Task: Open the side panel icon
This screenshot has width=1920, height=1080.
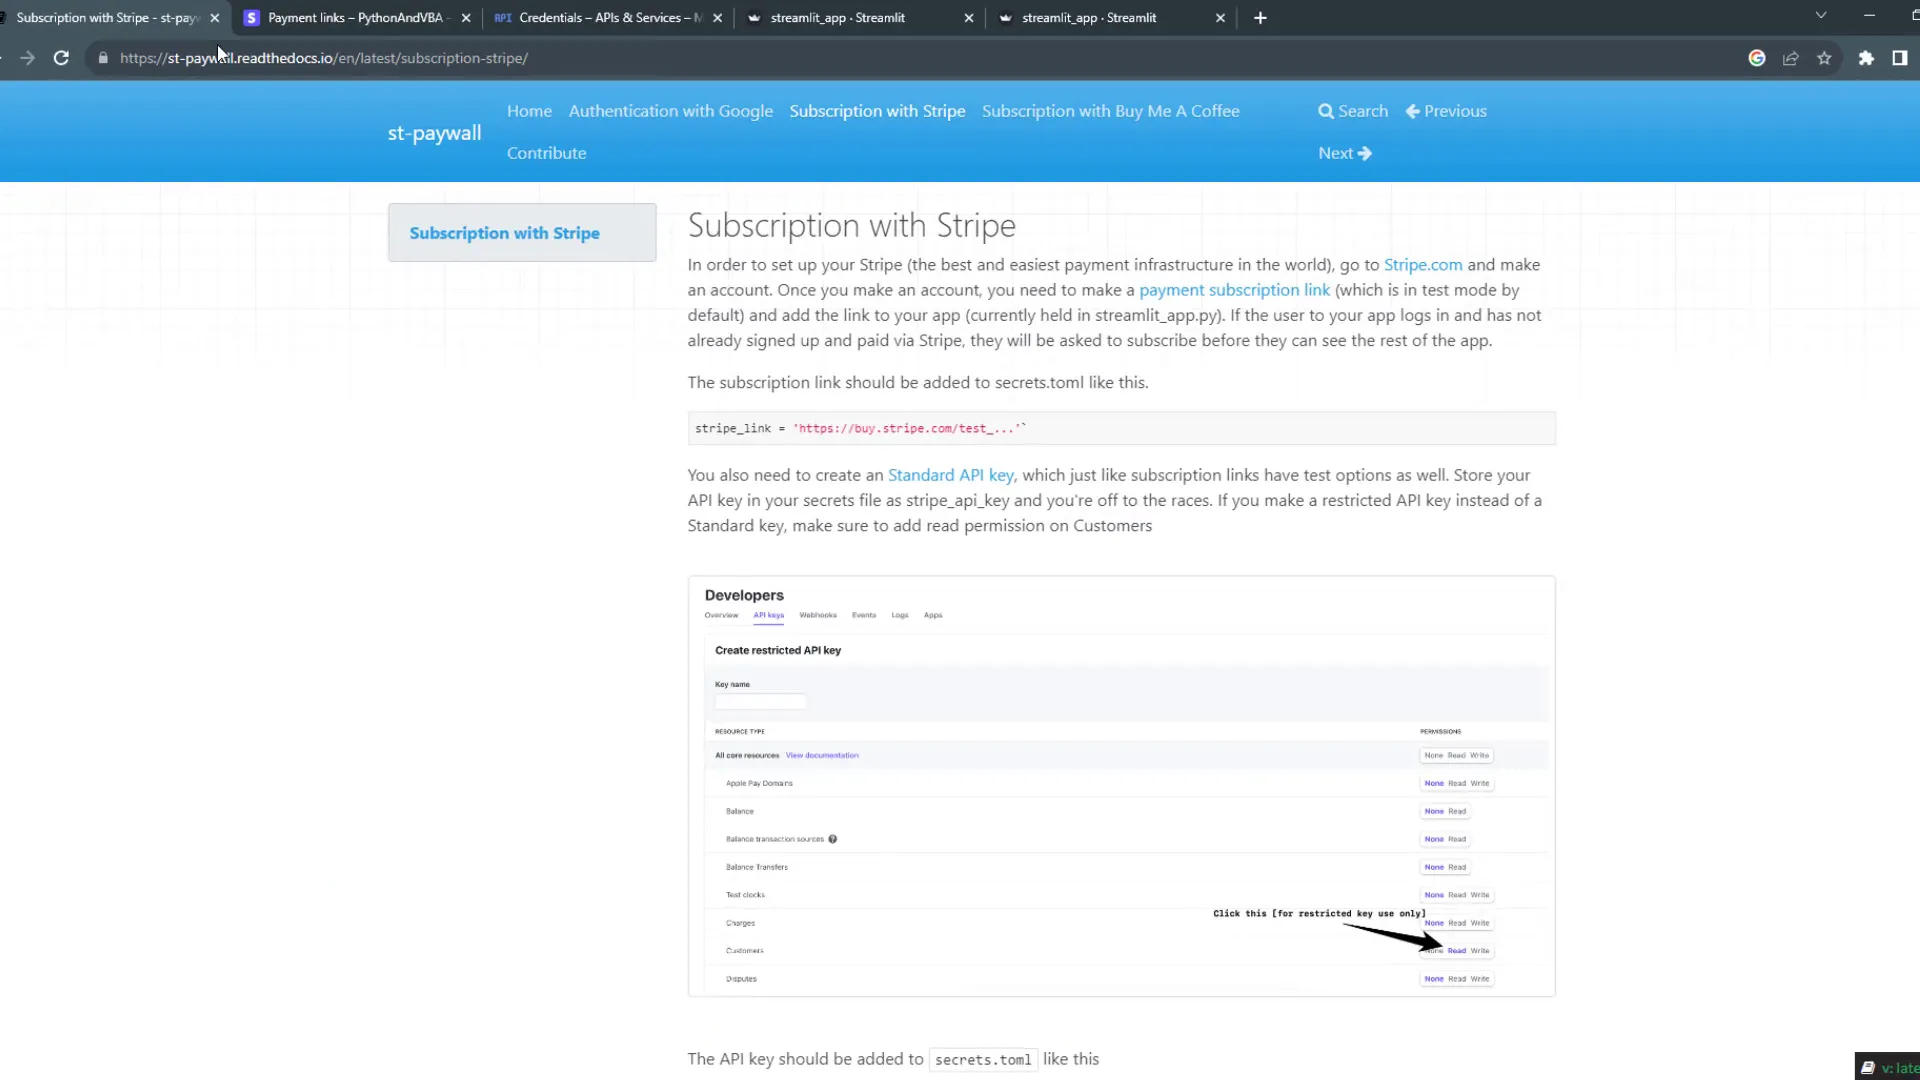Action: 1900,58
